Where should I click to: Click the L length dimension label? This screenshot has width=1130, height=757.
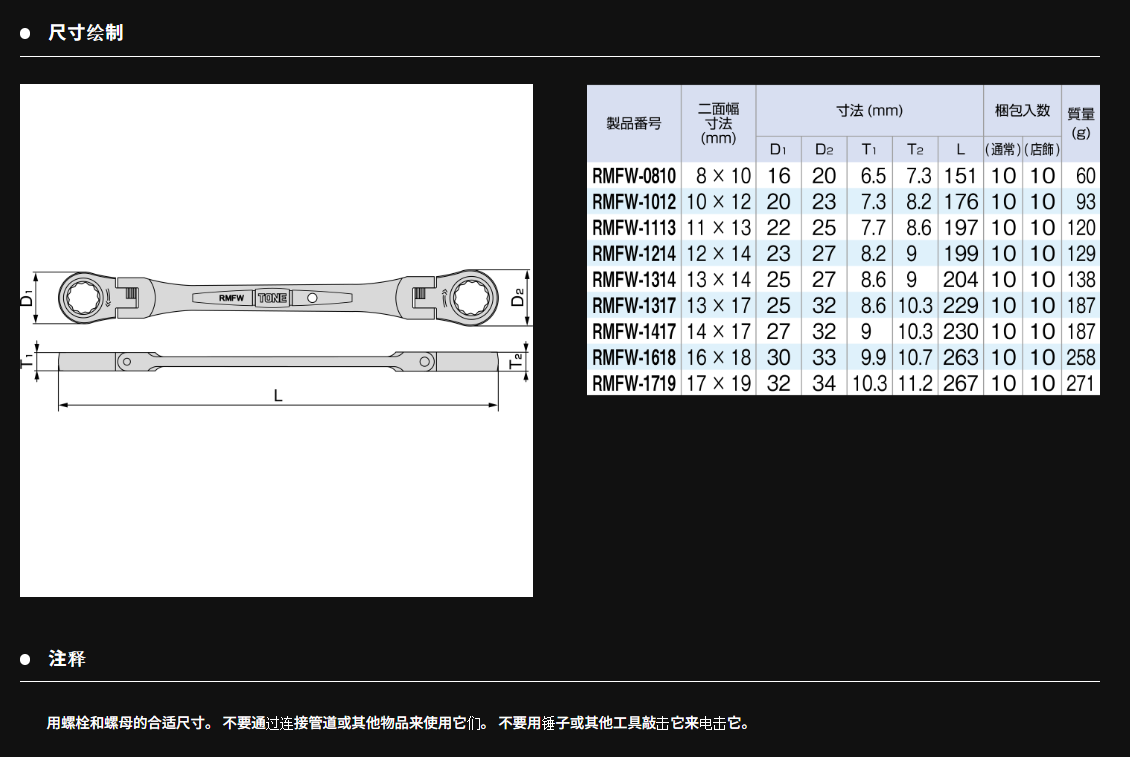coord(278,395)
